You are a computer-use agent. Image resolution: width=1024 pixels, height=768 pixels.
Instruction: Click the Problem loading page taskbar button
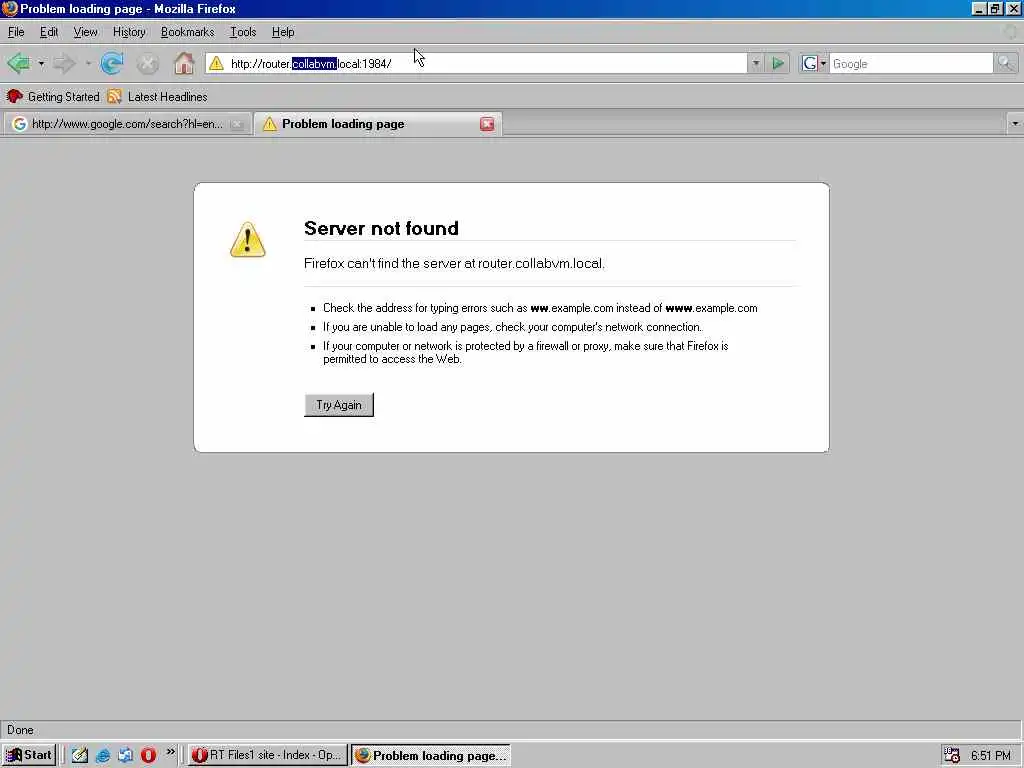[x=431, y=756]
